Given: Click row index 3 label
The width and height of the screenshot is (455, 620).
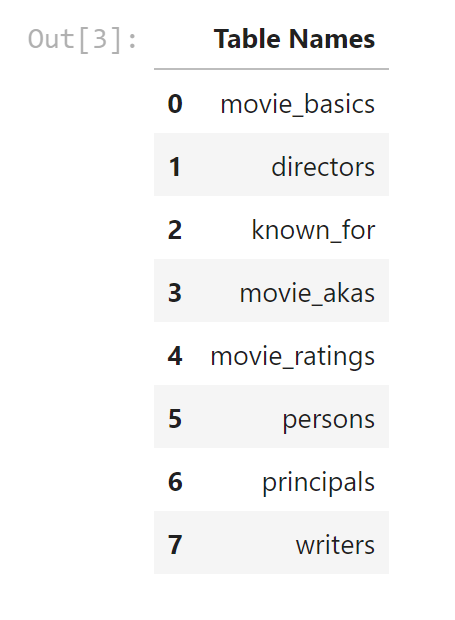Looking at the screenshot, I should coord(175,293).
